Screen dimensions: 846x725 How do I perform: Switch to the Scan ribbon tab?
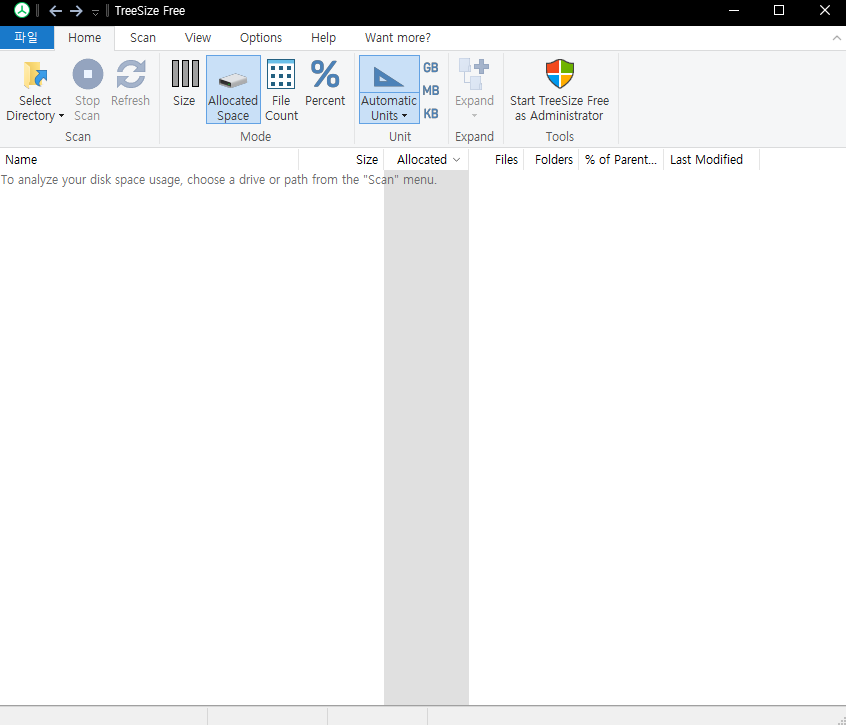pos(143,38)
